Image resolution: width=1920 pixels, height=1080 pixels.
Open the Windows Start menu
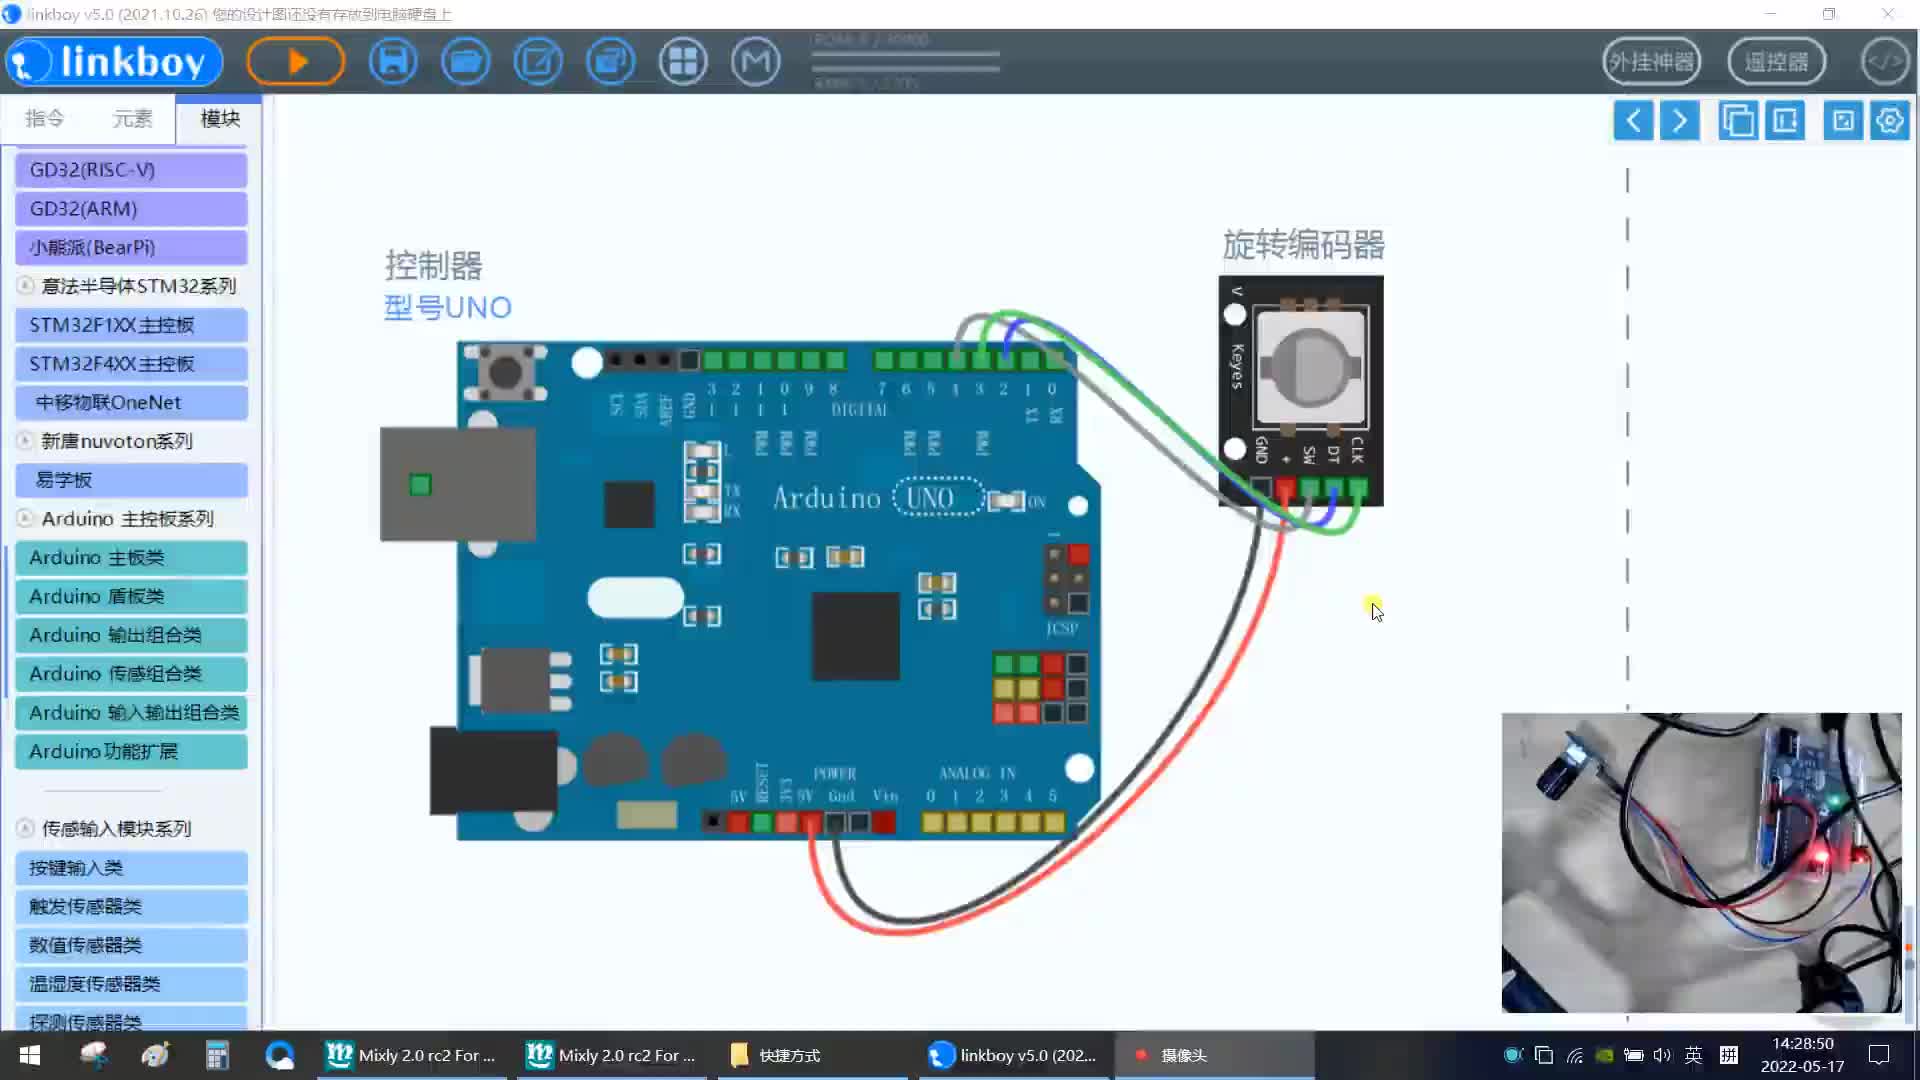30,1055
